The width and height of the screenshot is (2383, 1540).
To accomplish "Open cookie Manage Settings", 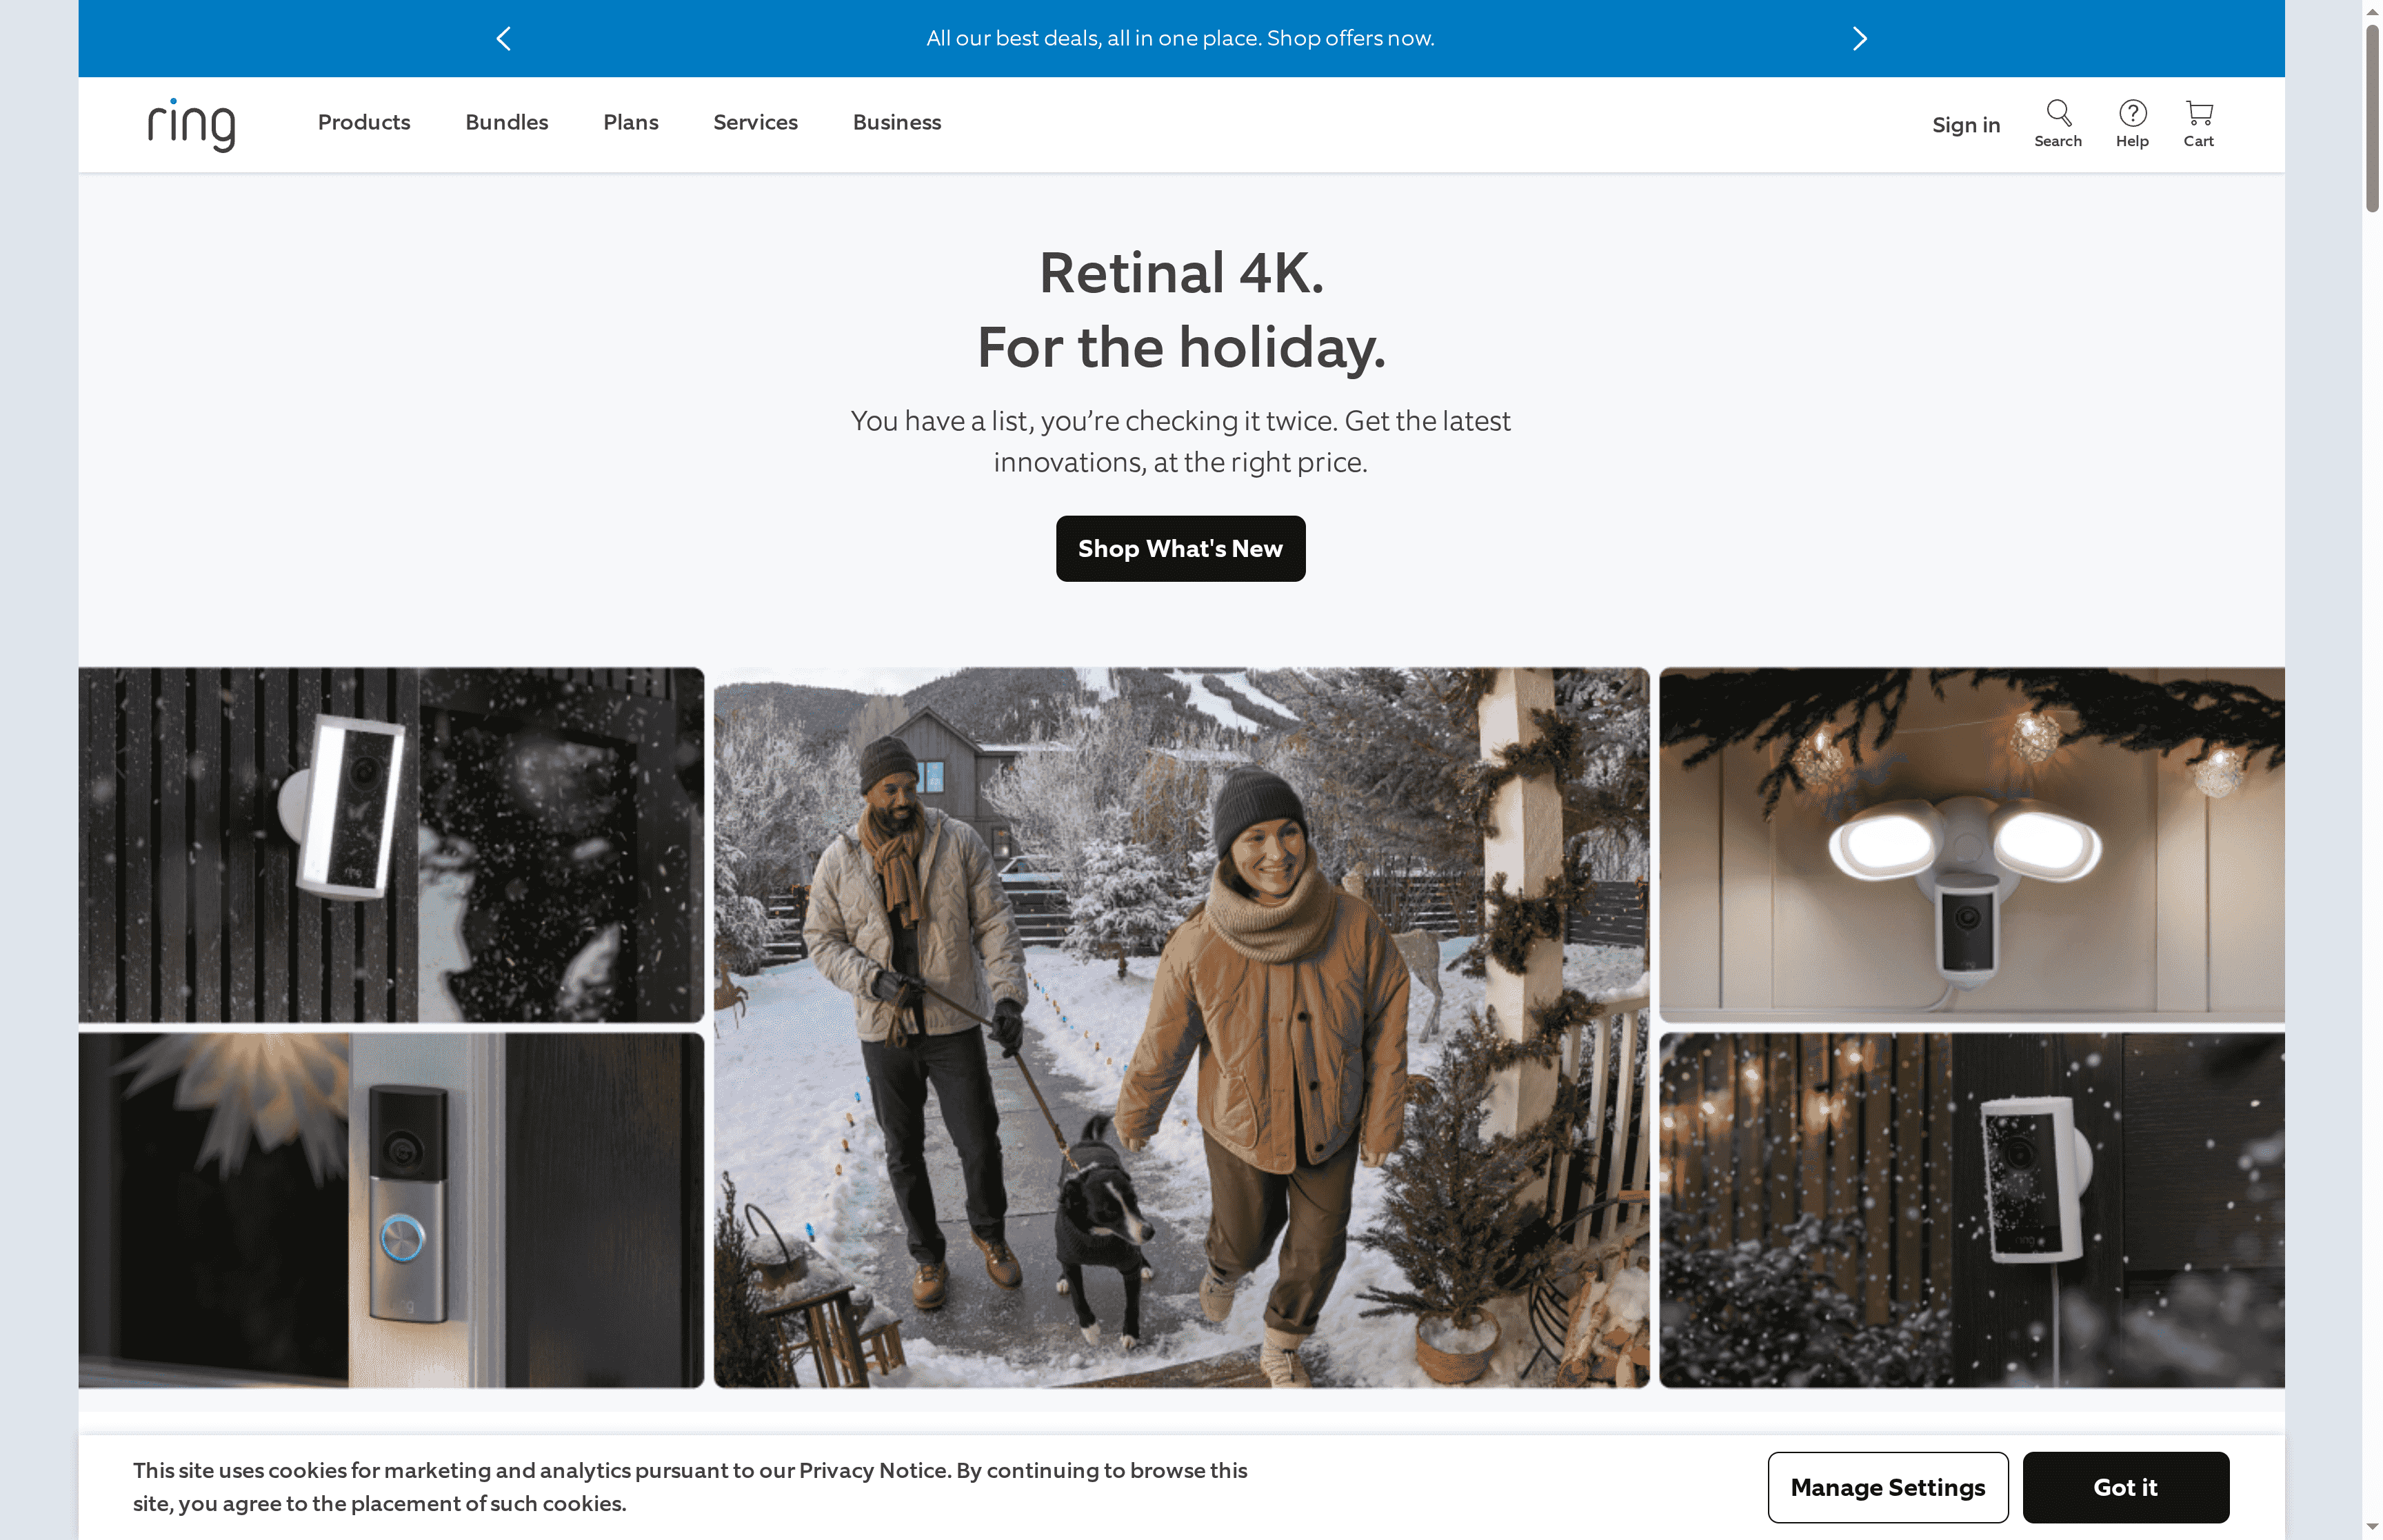I will click(1888, 1487).
